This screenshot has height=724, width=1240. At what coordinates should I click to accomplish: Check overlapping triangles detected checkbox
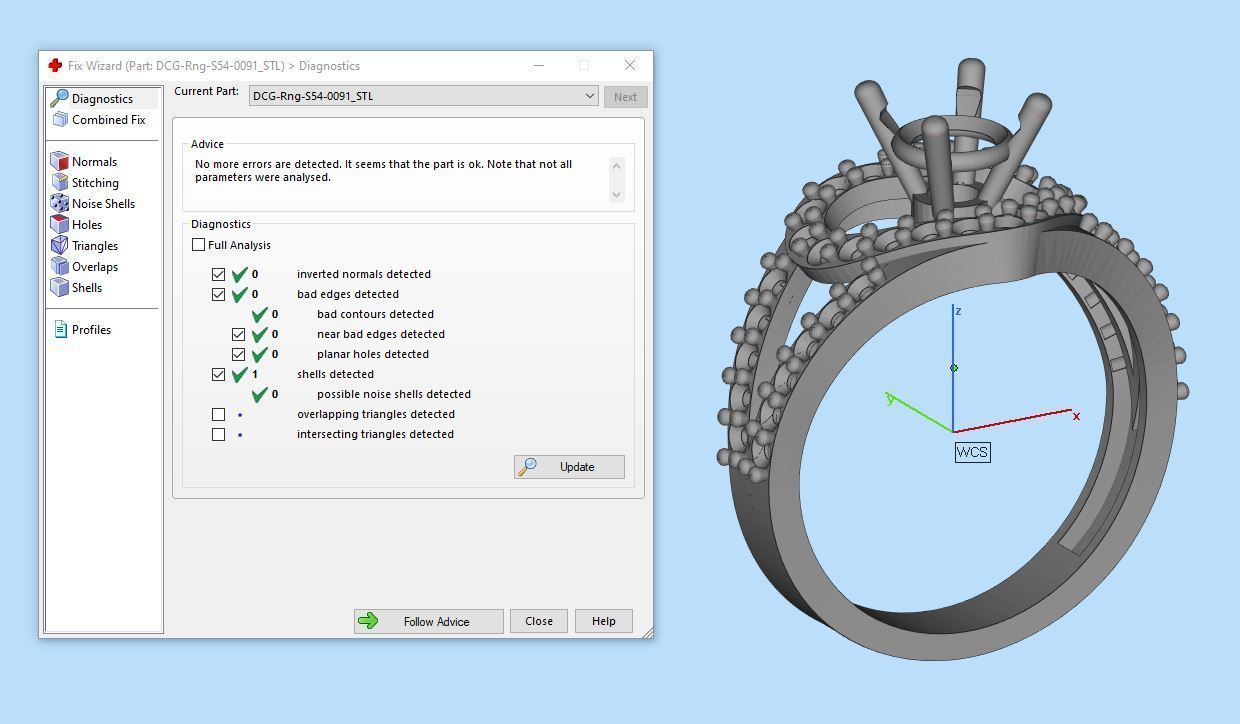coord(218,414)
